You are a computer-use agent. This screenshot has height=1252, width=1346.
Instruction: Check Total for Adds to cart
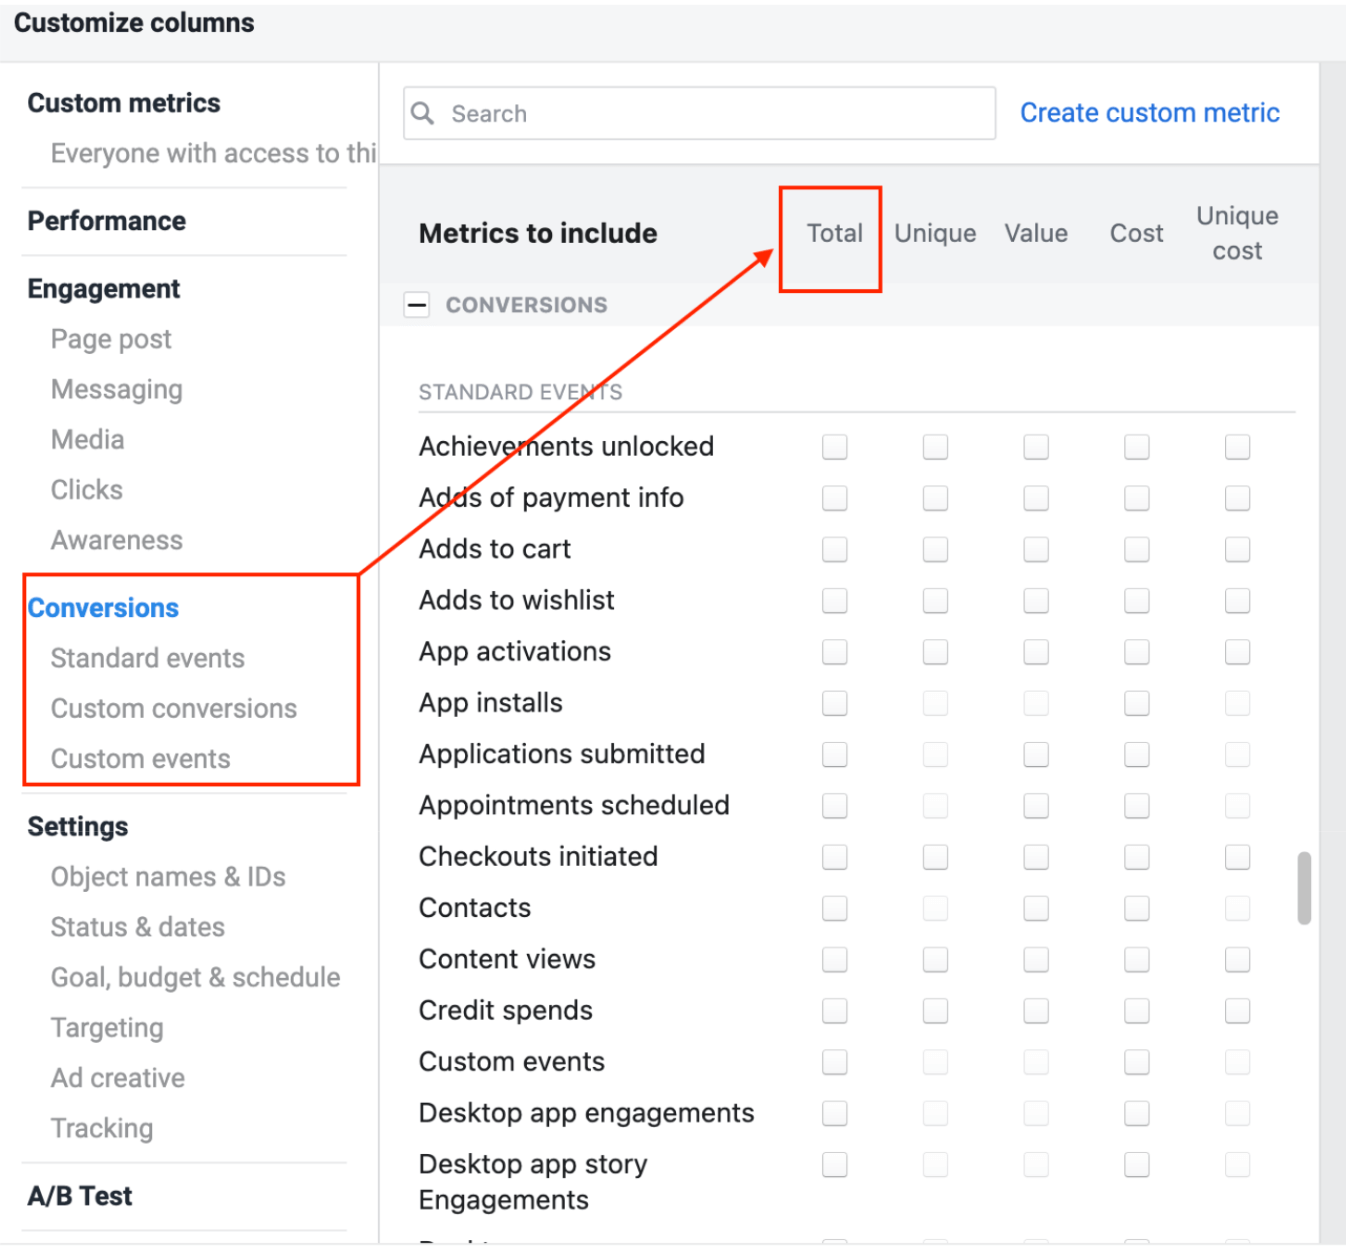tap(834, 549)
